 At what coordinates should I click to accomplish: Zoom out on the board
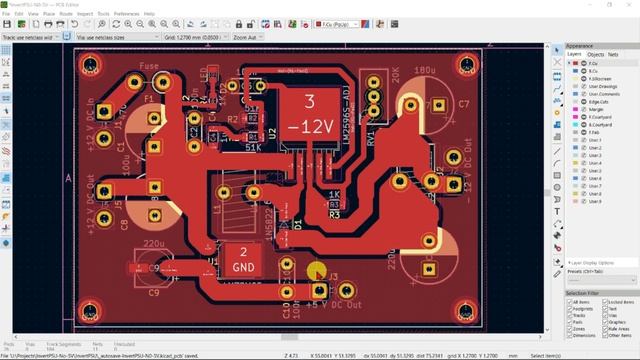(140, 24)
